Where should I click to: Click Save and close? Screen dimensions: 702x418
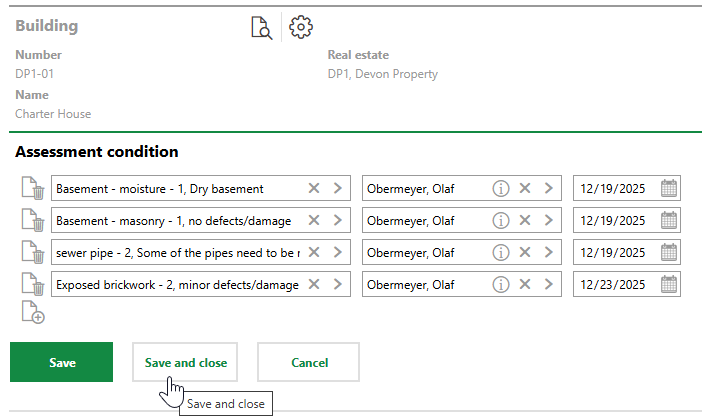[185, 362]
